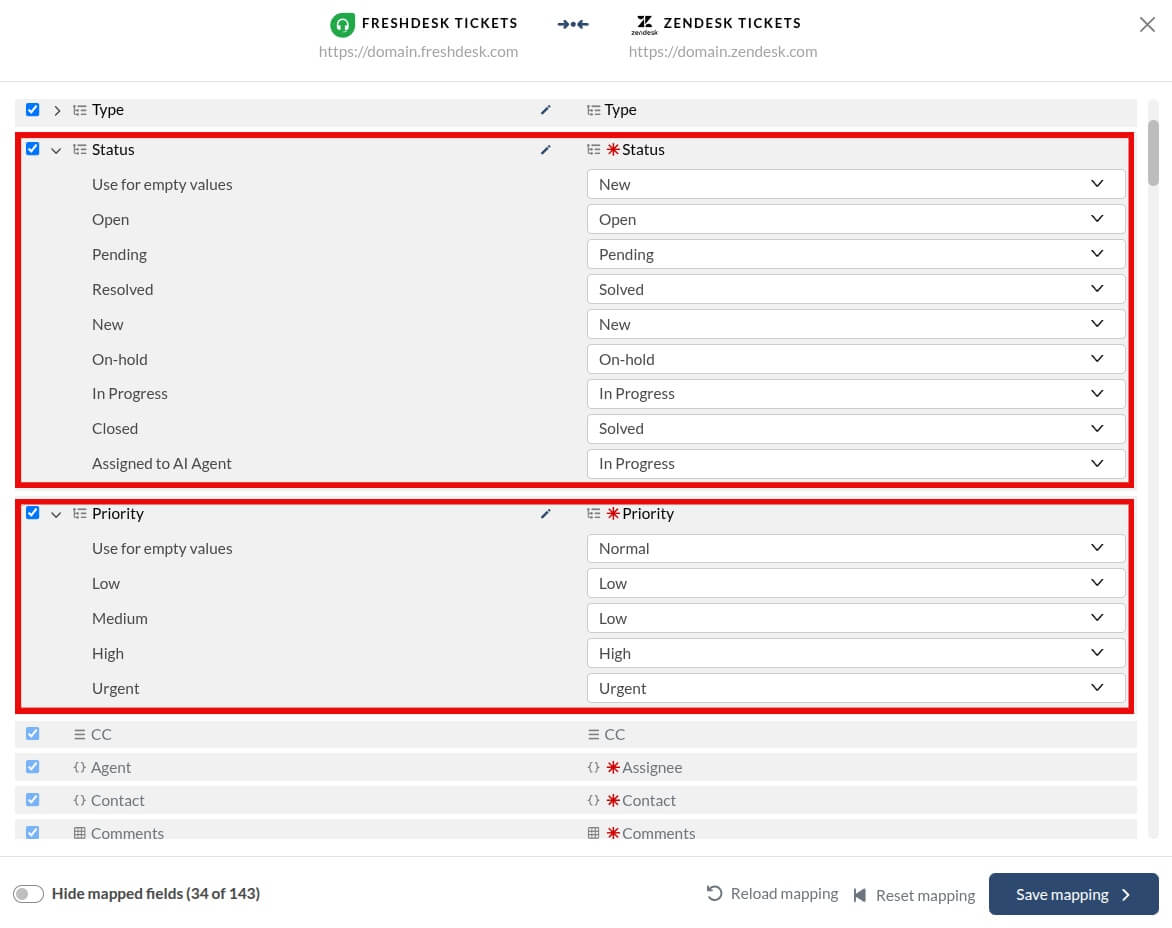Screen dimensions: 1172x928
Task: Collapse the Status field row
Action: [56, 150]
